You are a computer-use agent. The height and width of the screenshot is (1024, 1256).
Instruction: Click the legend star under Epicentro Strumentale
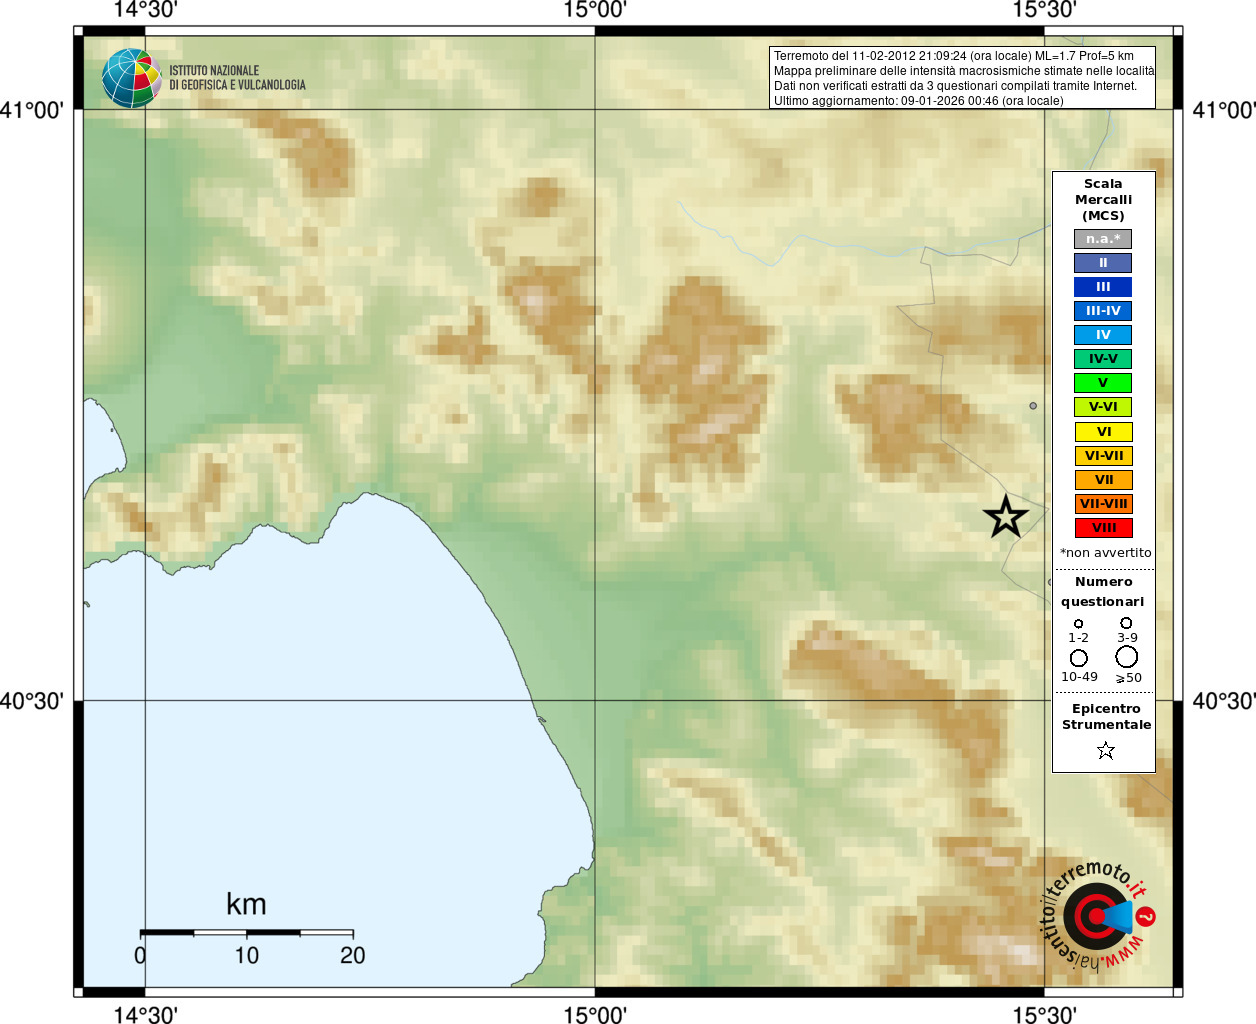coord(1105,750)
